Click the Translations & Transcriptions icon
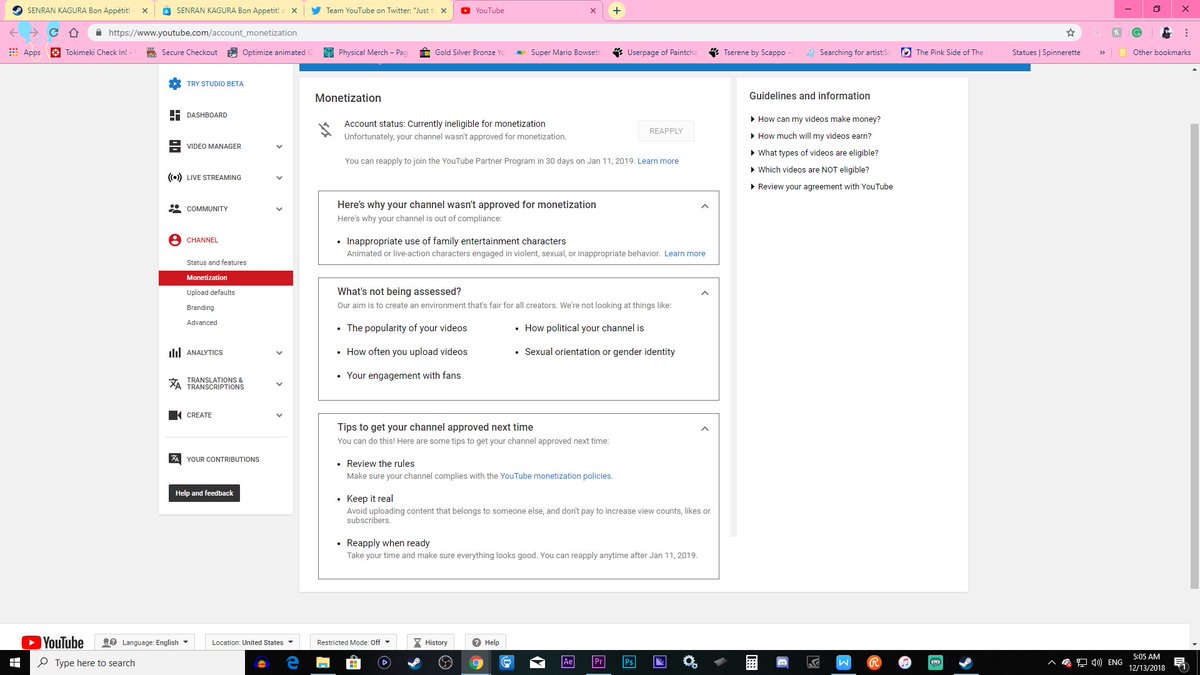 (175, 384)
